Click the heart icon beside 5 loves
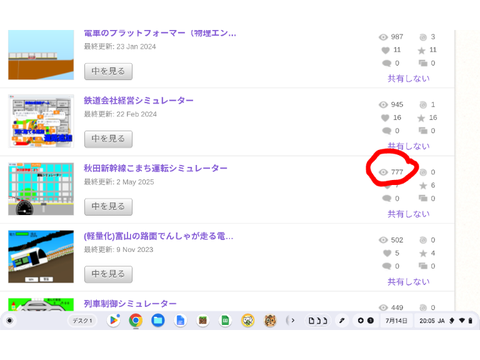This screenshot has width=480, height=360. click(x=387, y=253)
